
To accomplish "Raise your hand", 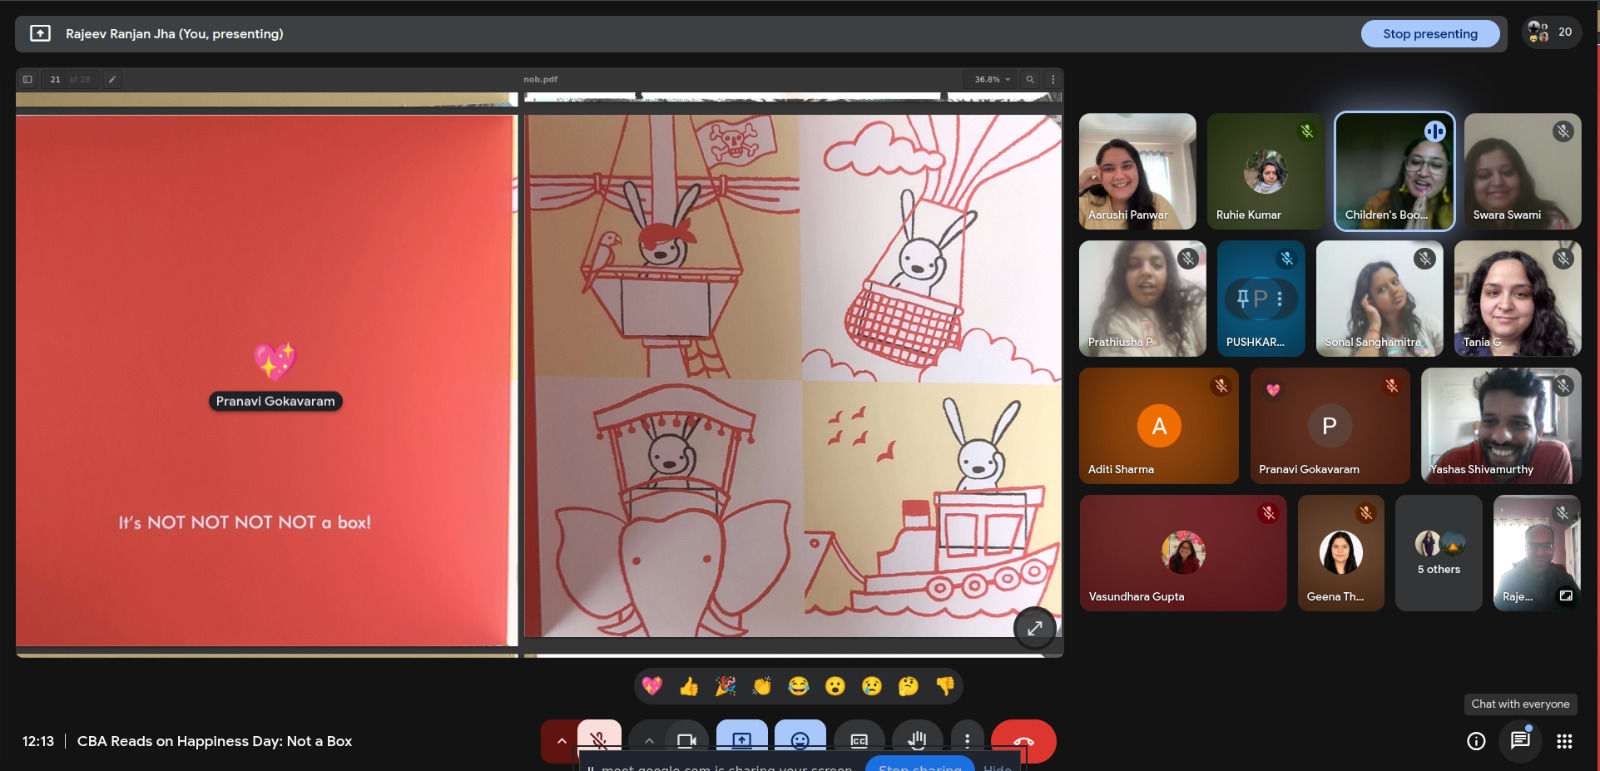I will [x=917, y=741].
